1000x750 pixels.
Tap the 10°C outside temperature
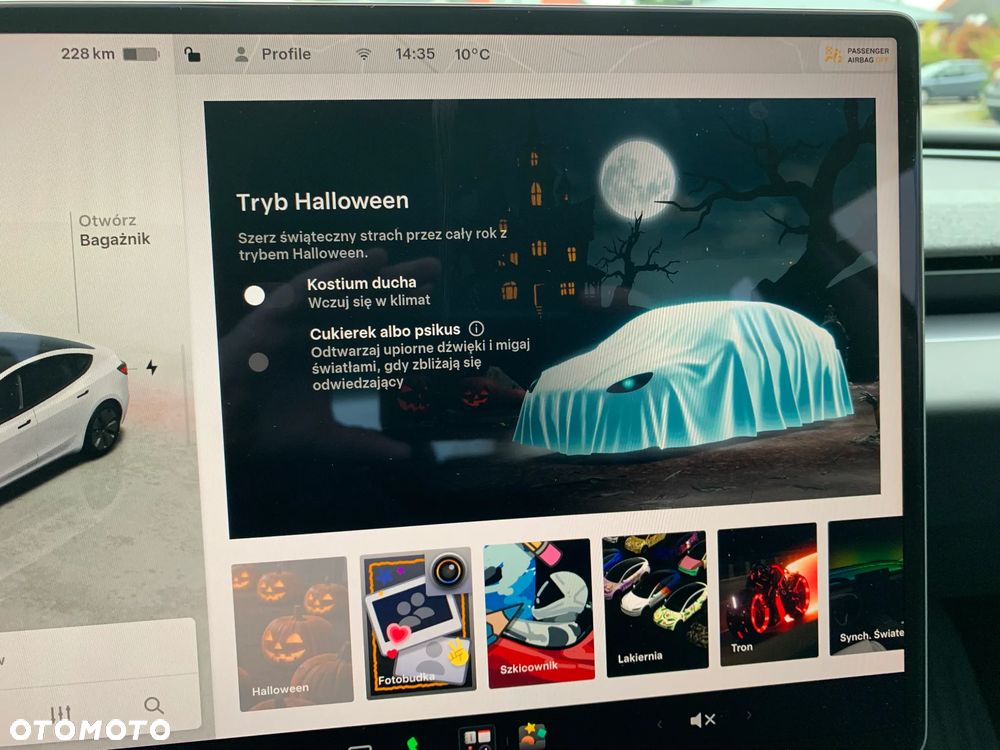pos(472,54)
